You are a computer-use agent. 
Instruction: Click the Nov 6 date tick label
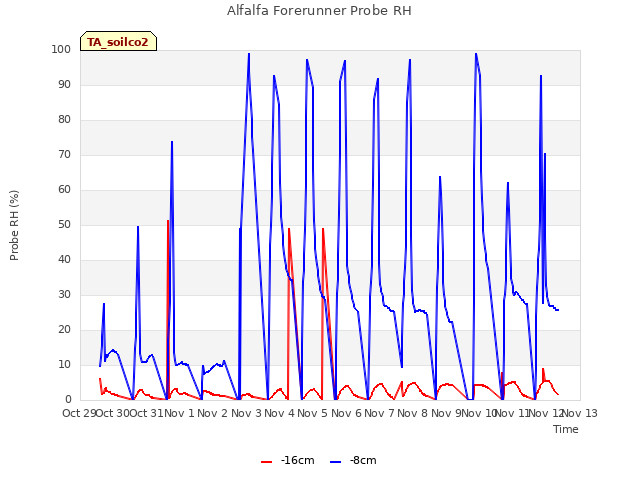point(346,413)
